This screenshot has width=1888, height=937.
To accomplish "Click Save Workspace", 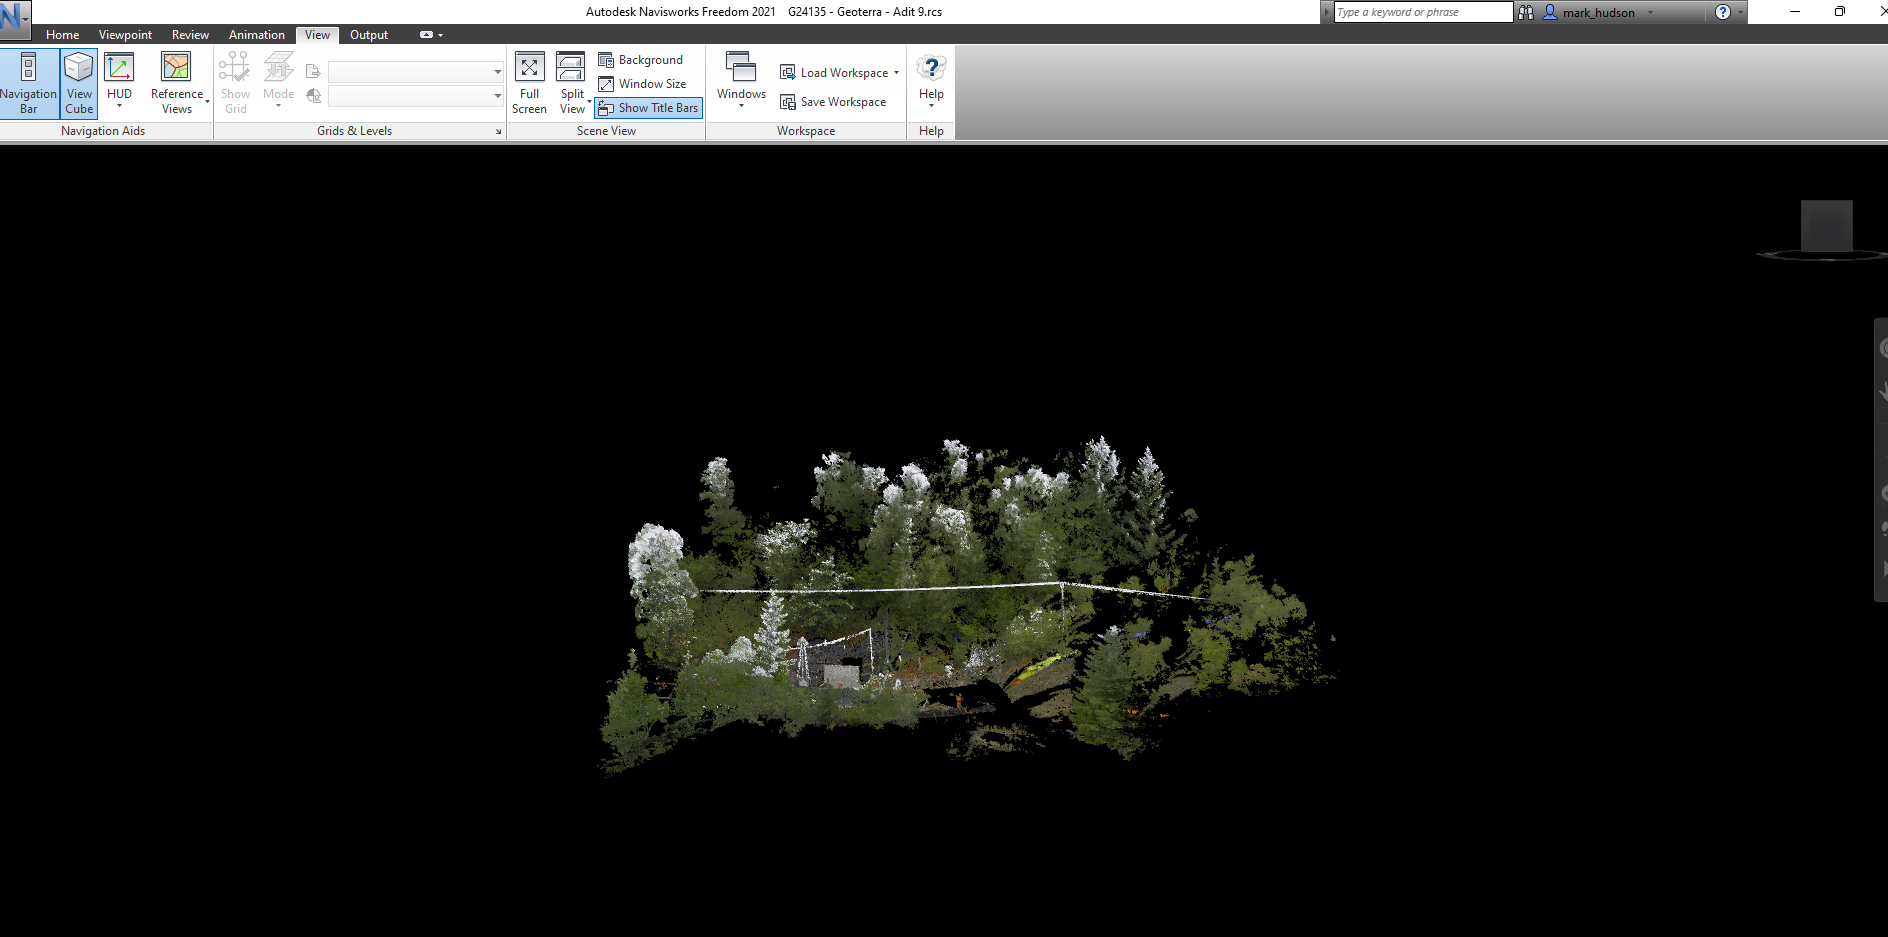I will pyautogui.click(x=834, y=102).
